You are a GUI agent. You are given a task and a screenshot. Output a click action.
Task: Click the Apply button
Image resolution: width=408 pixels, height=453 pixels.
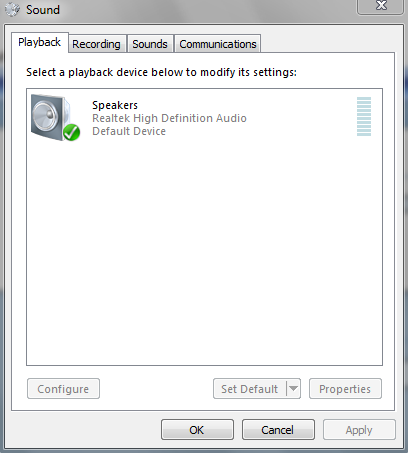[x=359, y=430]
